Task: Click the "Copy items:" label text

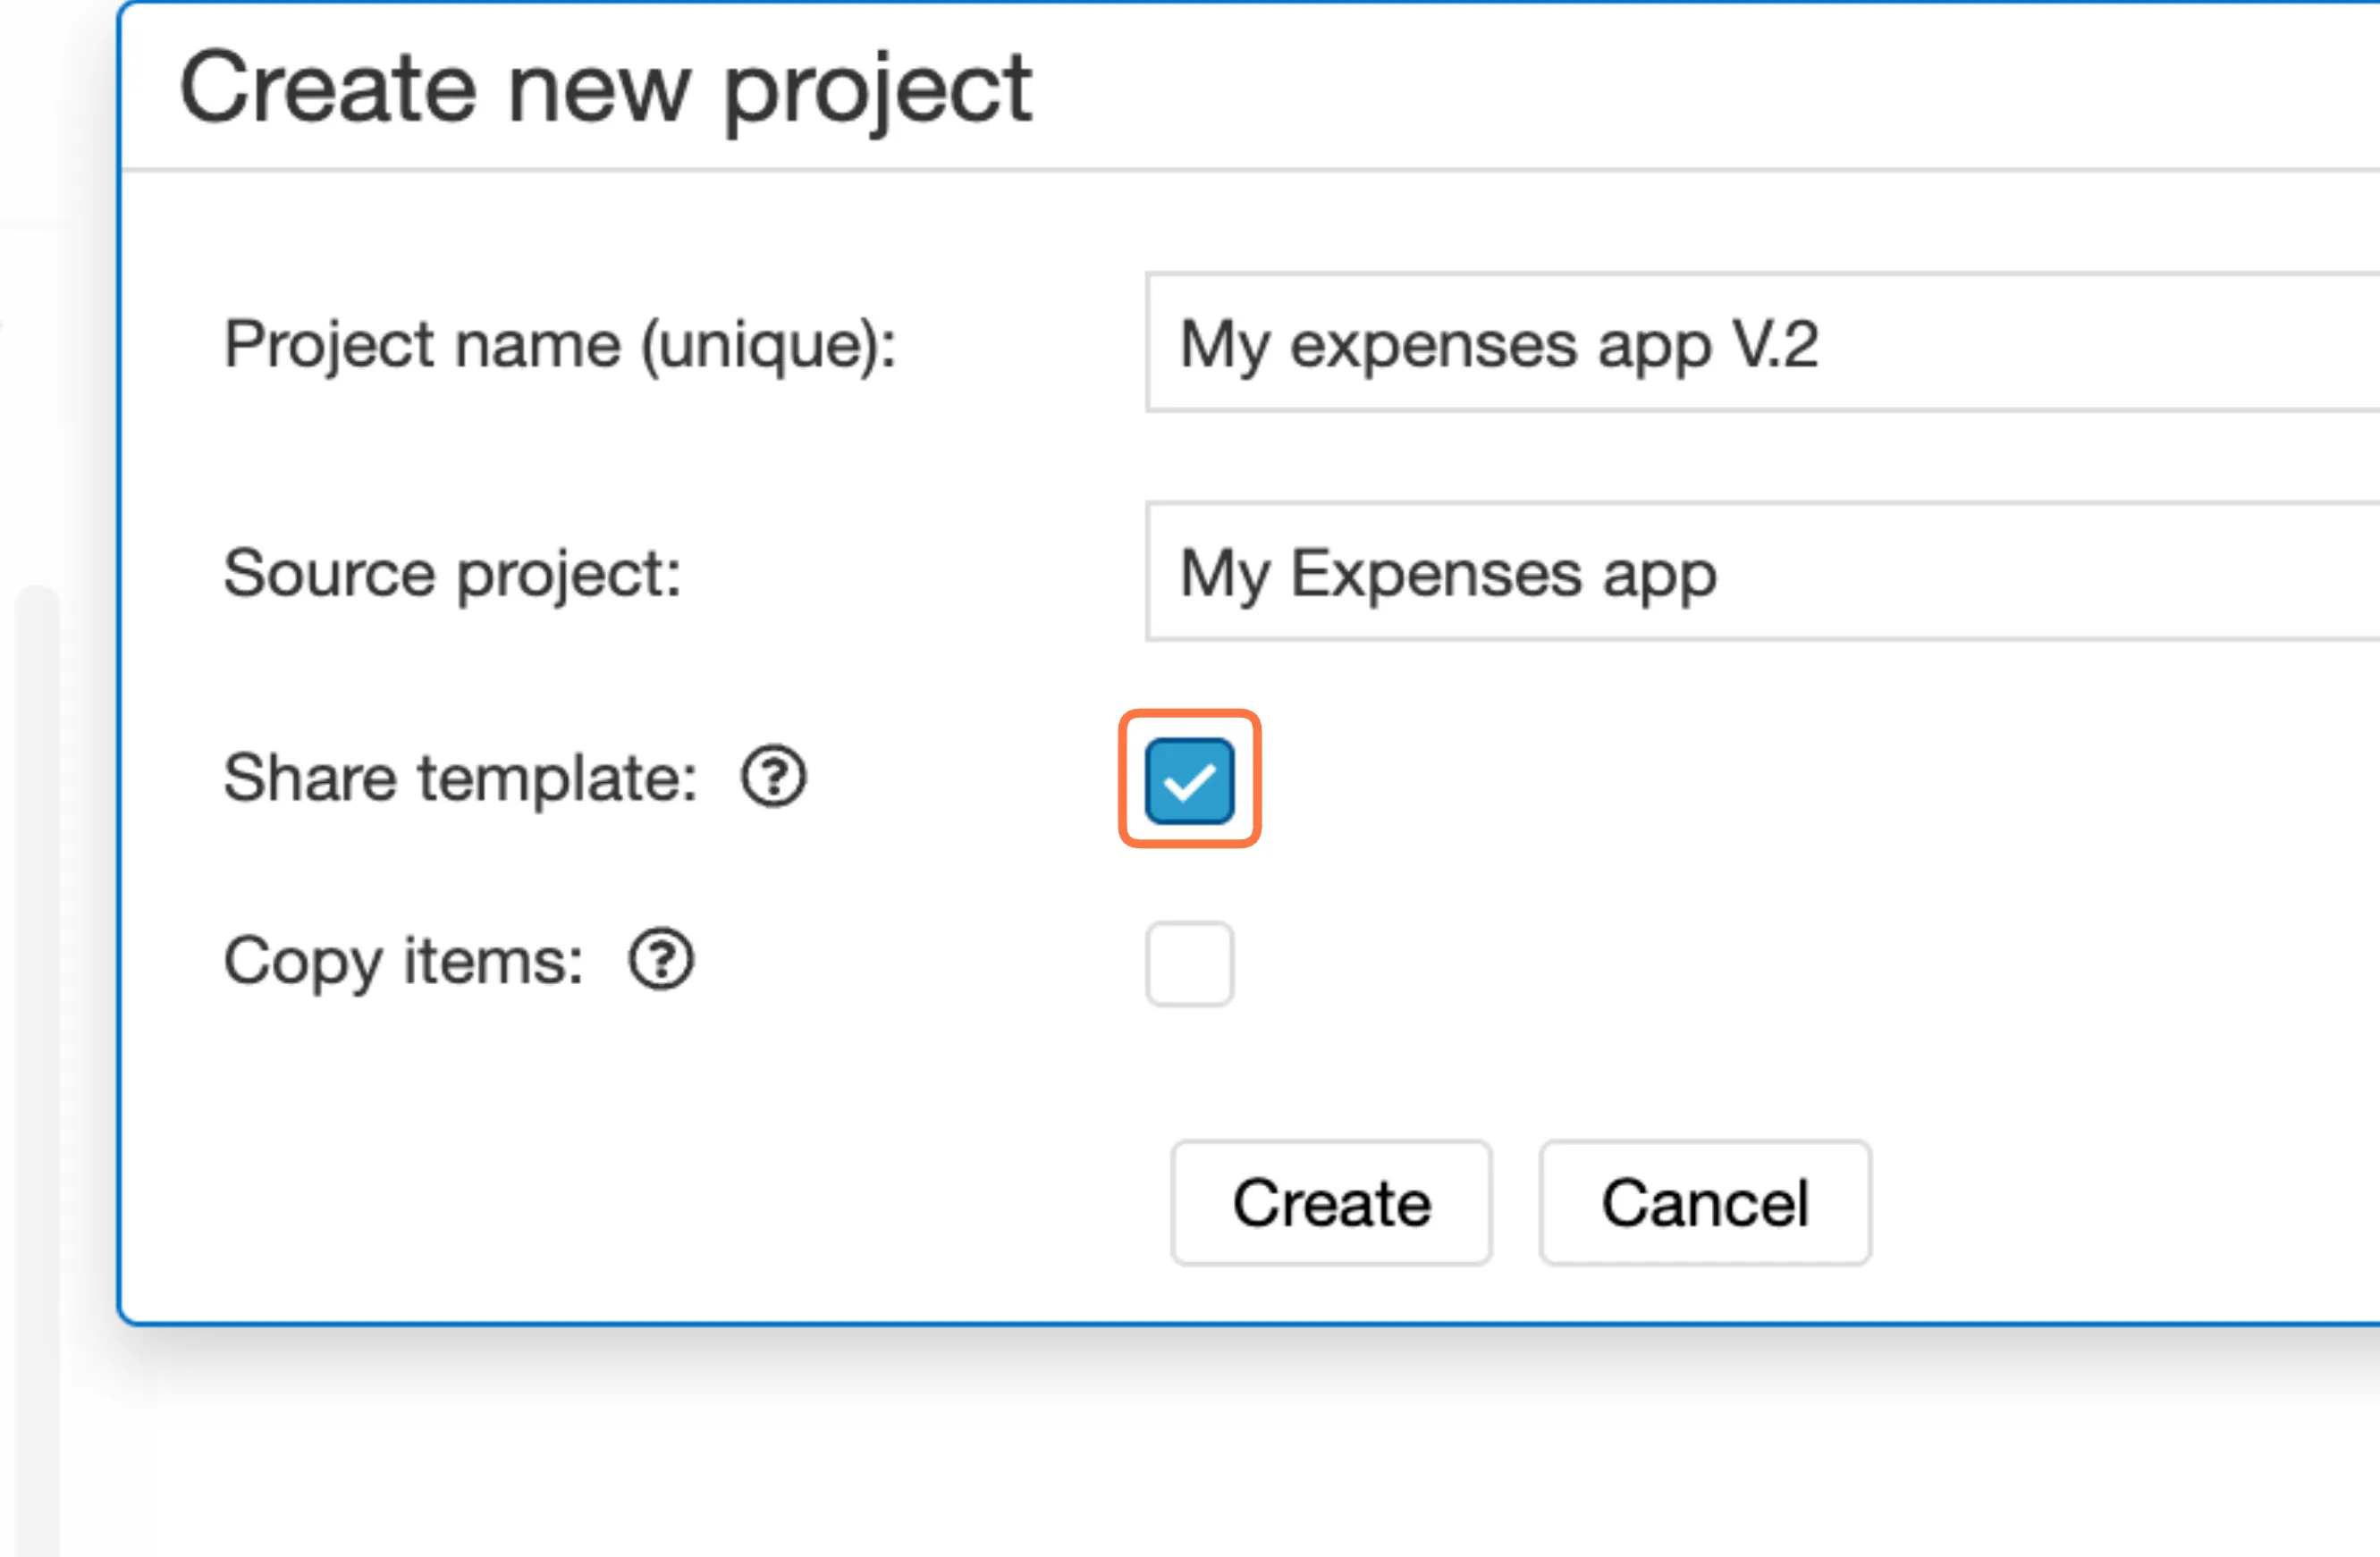Action: coord(403,961)
